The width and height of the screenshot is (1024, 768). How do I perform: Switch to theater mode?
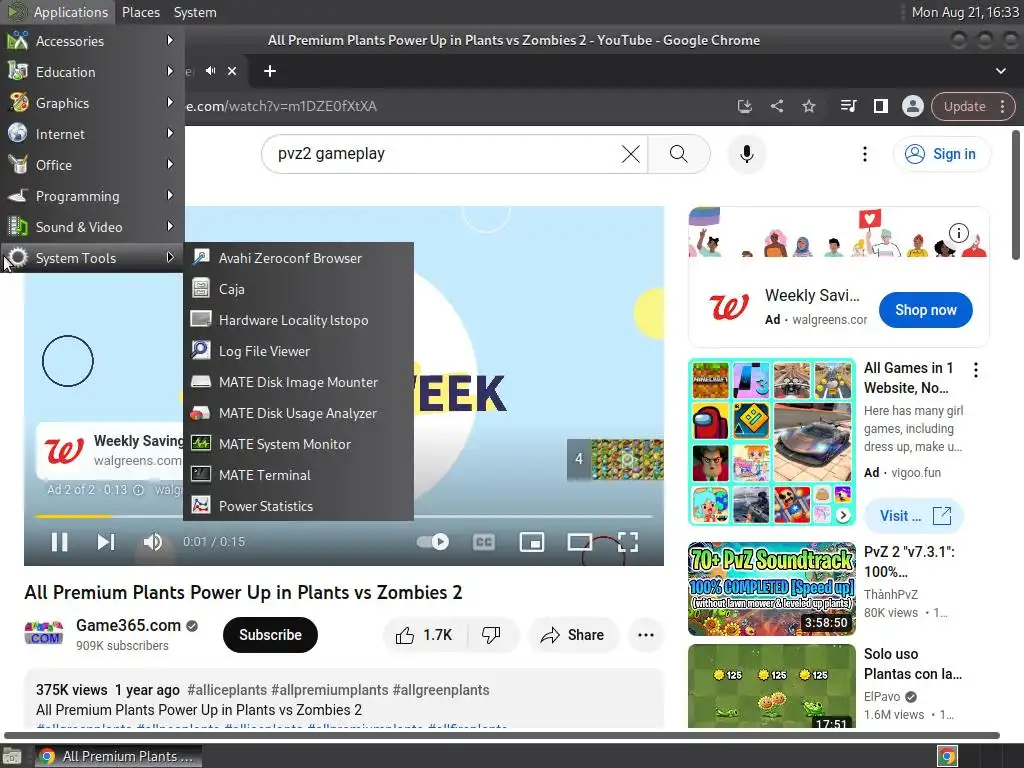579,542
